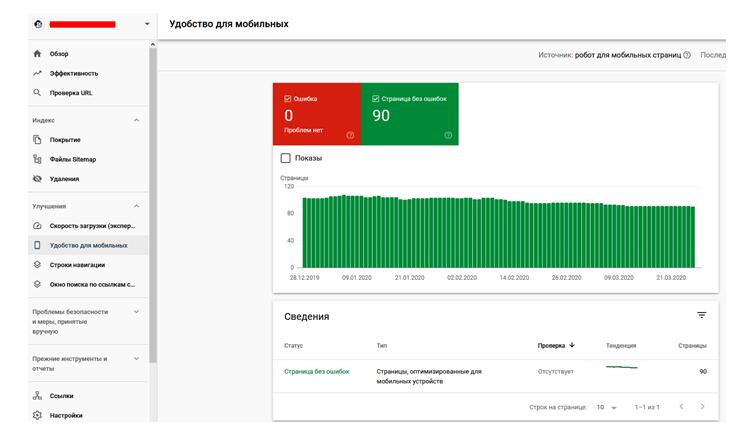Click the Отсутствует cell
The image size is (735, 428).
[x=555, y=371]
